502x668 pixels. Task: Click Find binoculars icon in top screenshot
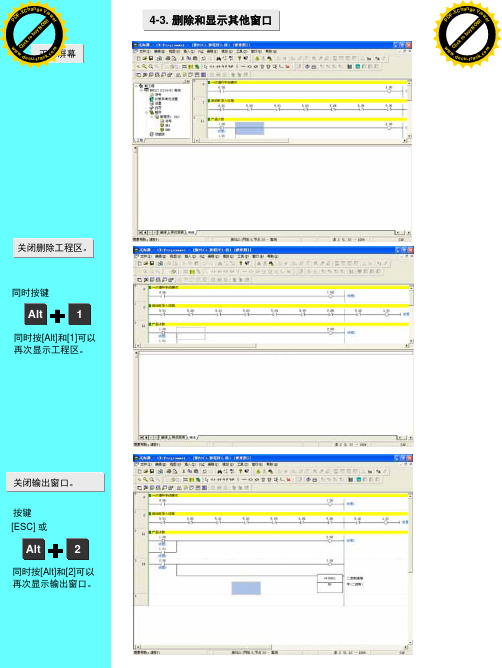coord(219,58)
